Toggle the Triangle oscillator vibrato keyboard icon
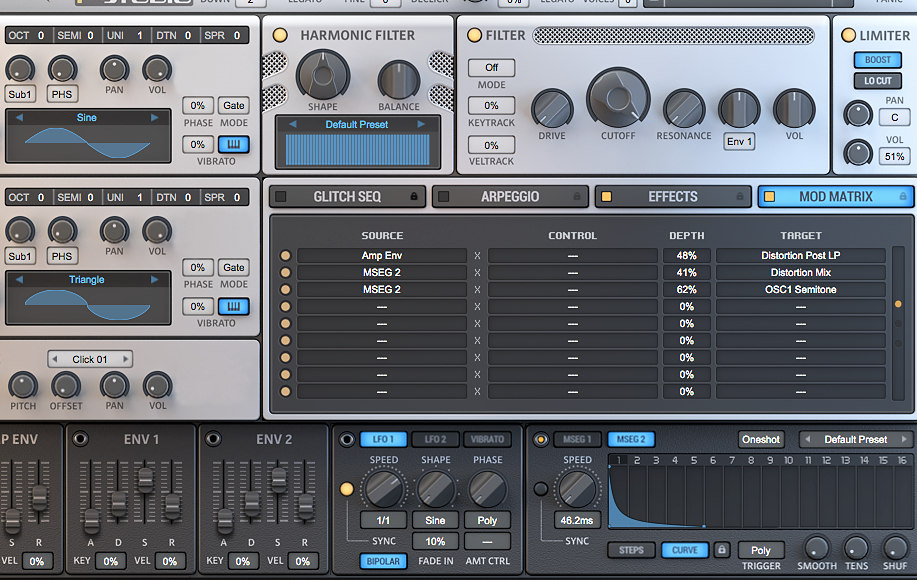The height and width of the screenshot is (580, 917). (233, 306)
